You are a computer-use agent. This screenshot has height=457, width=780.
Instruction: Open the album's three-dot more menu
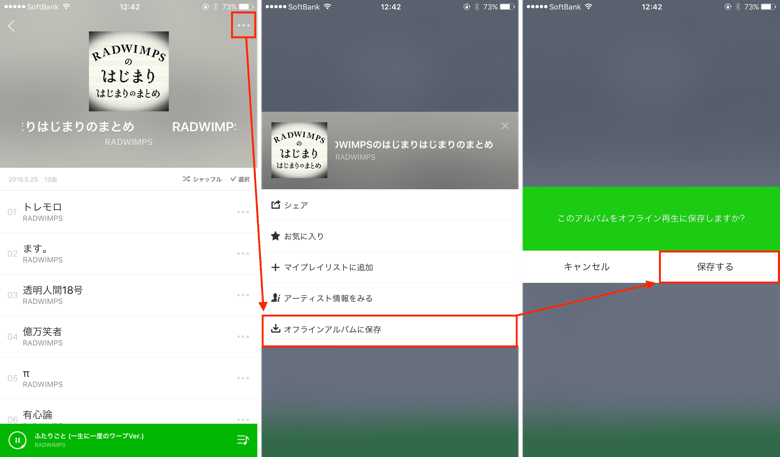point(243,25)
